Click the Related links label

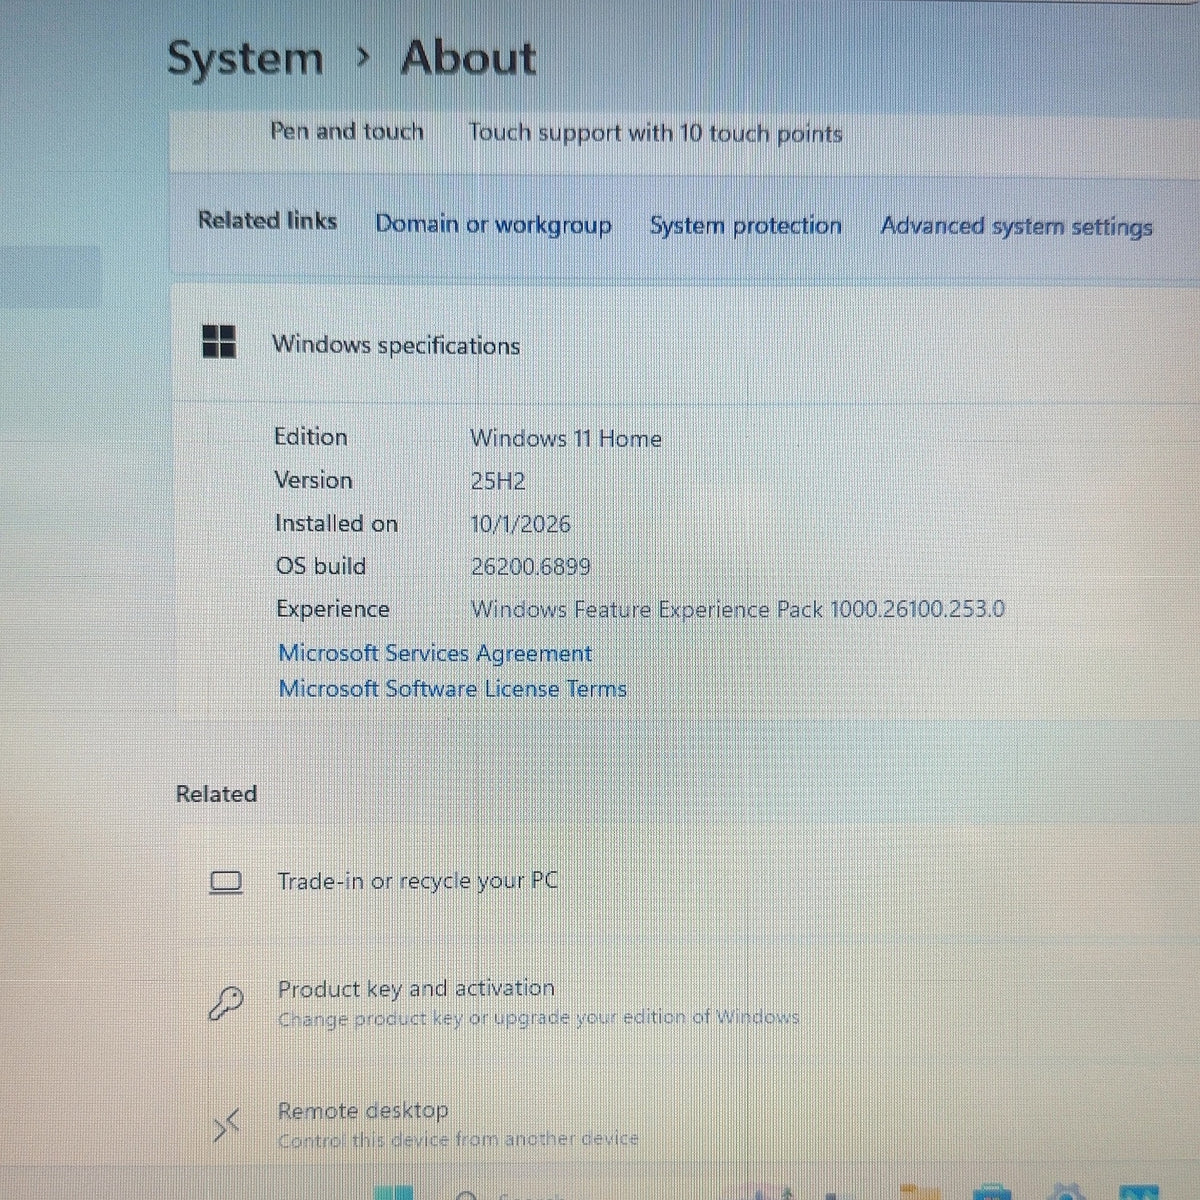(267, 220)
